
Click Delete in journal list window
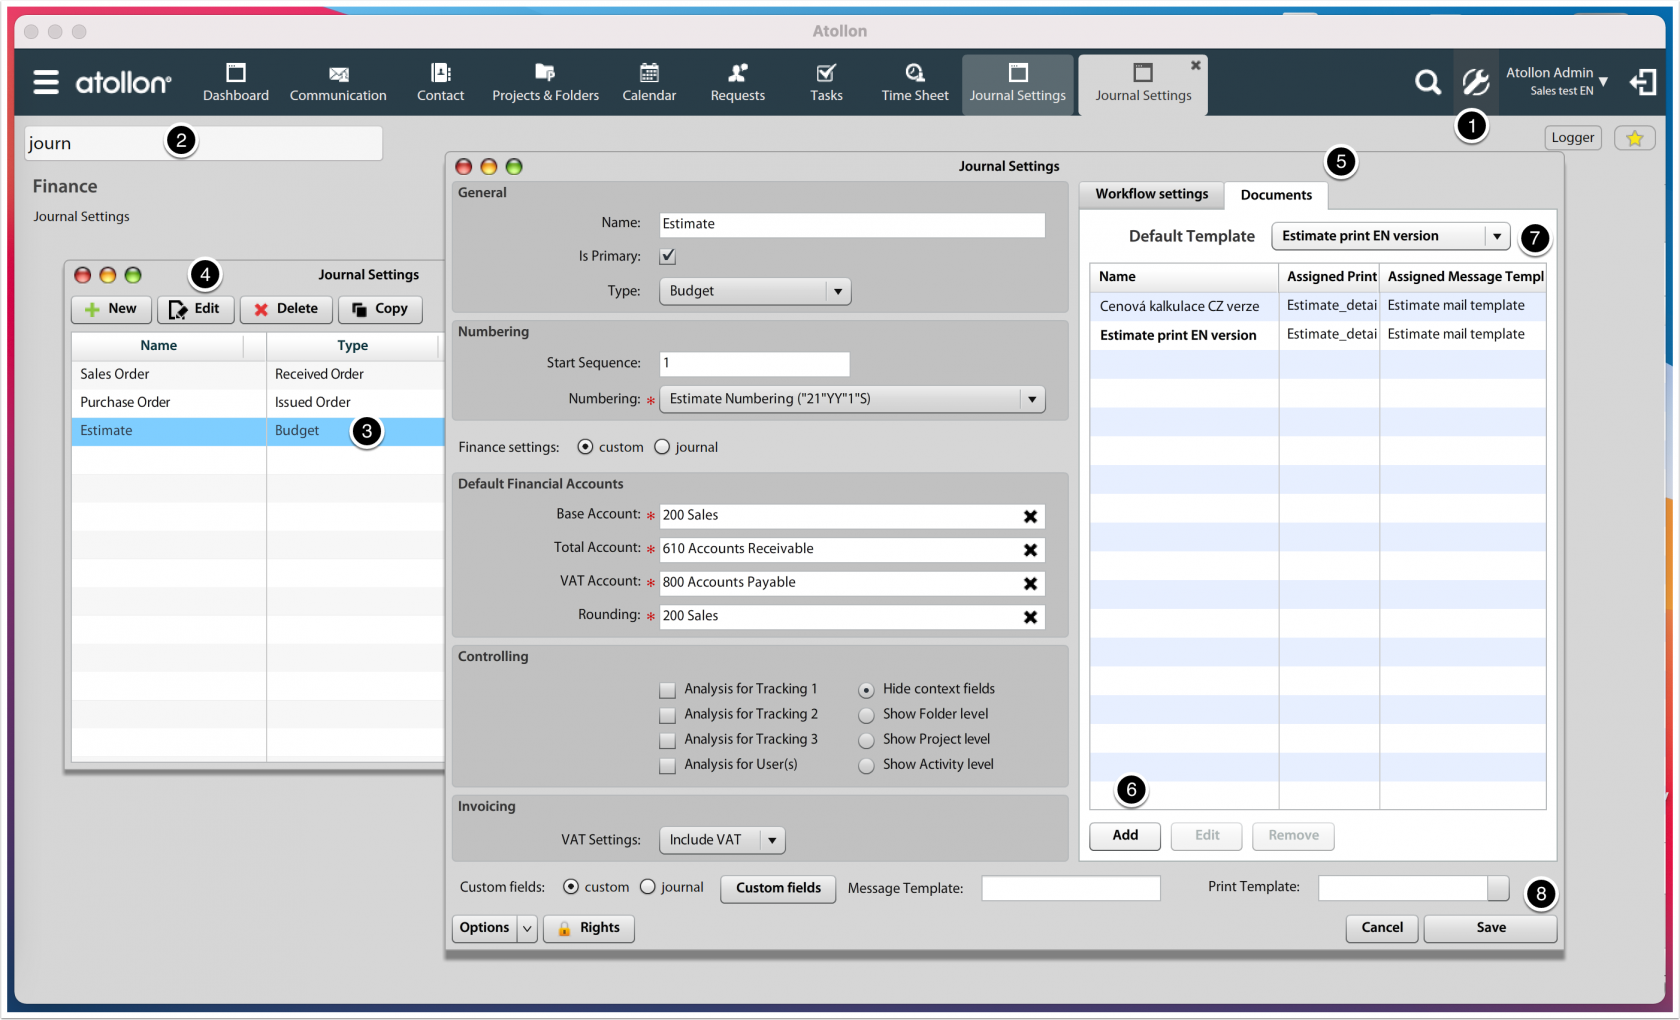286,309
